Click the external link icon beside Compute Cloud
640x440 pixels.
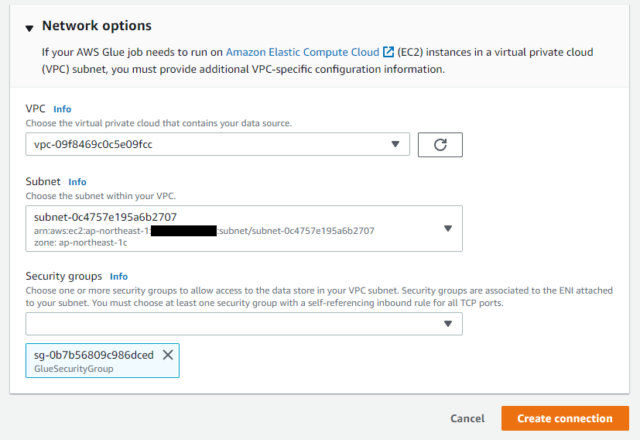[388, 52]
